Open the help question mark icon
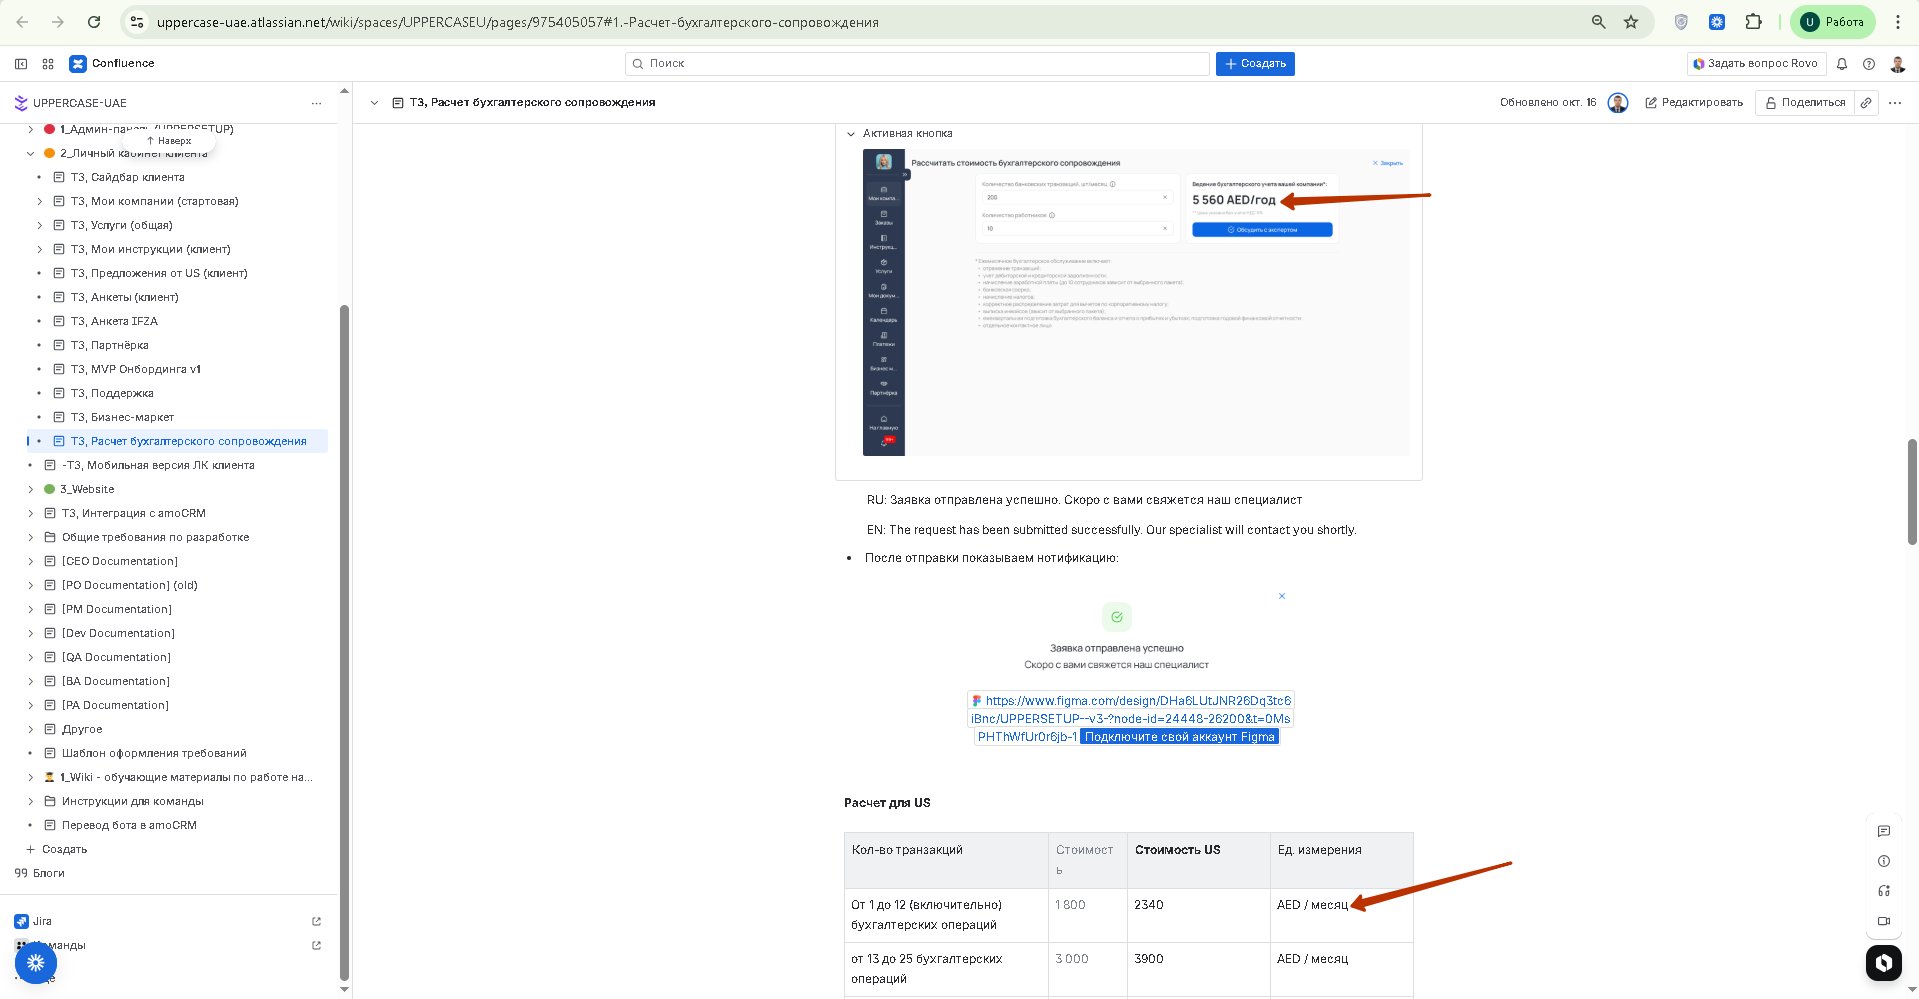 click(1869, 64)
